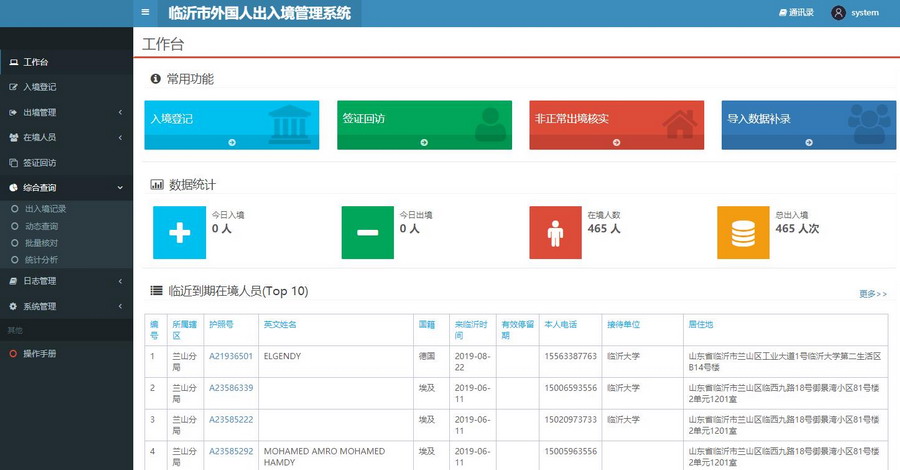Screen dimensions: 900x470
Task: Open passport number A21936501
Action: [231, 356]
